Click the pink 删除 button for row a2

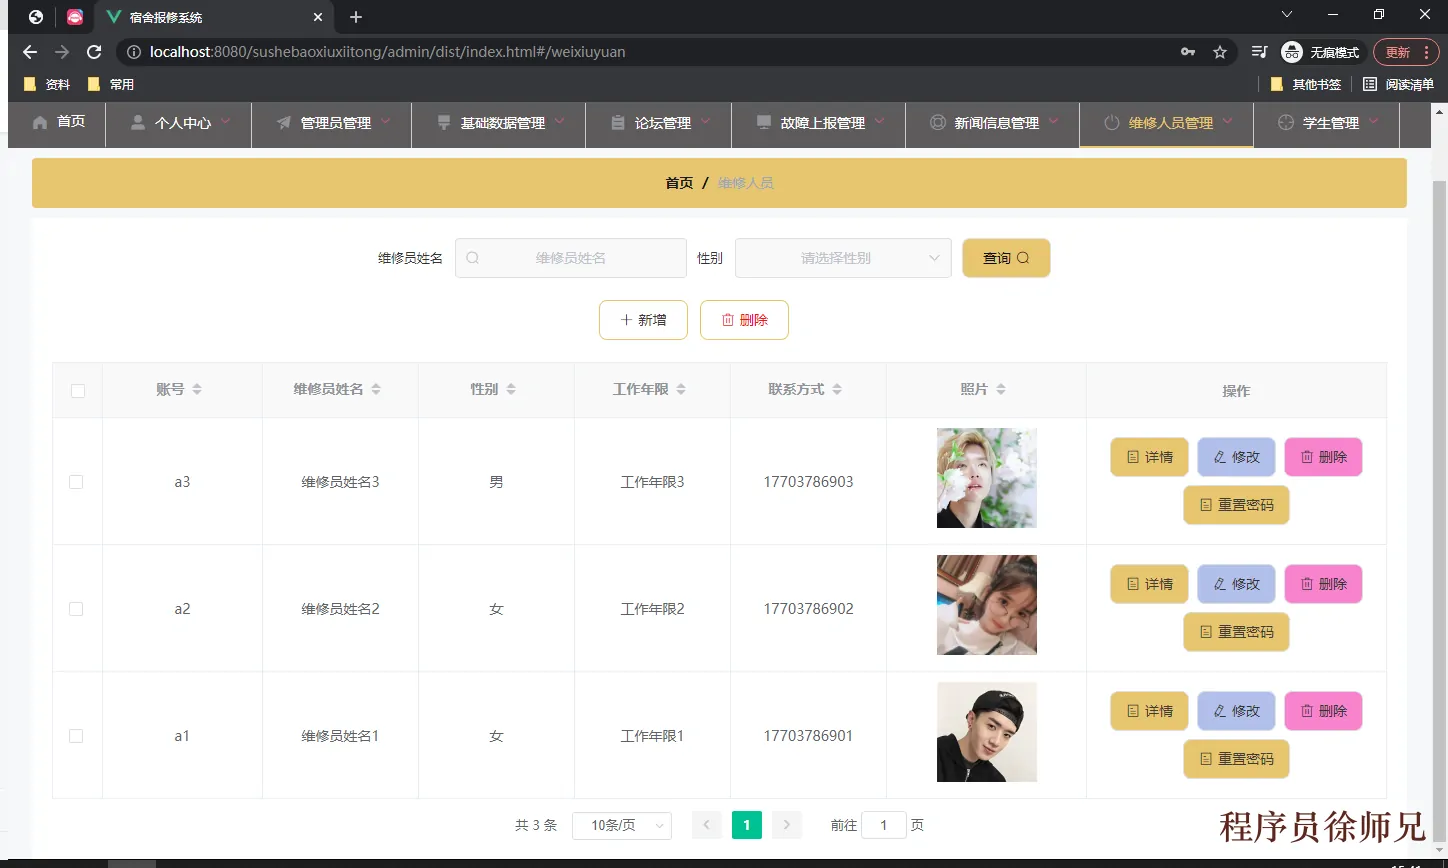click(x=1323, y=584)
